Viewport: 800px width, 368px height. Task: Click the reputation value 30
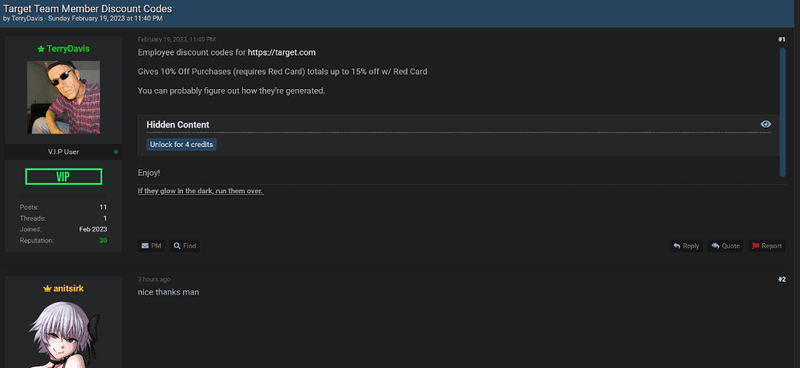(103, 240)
